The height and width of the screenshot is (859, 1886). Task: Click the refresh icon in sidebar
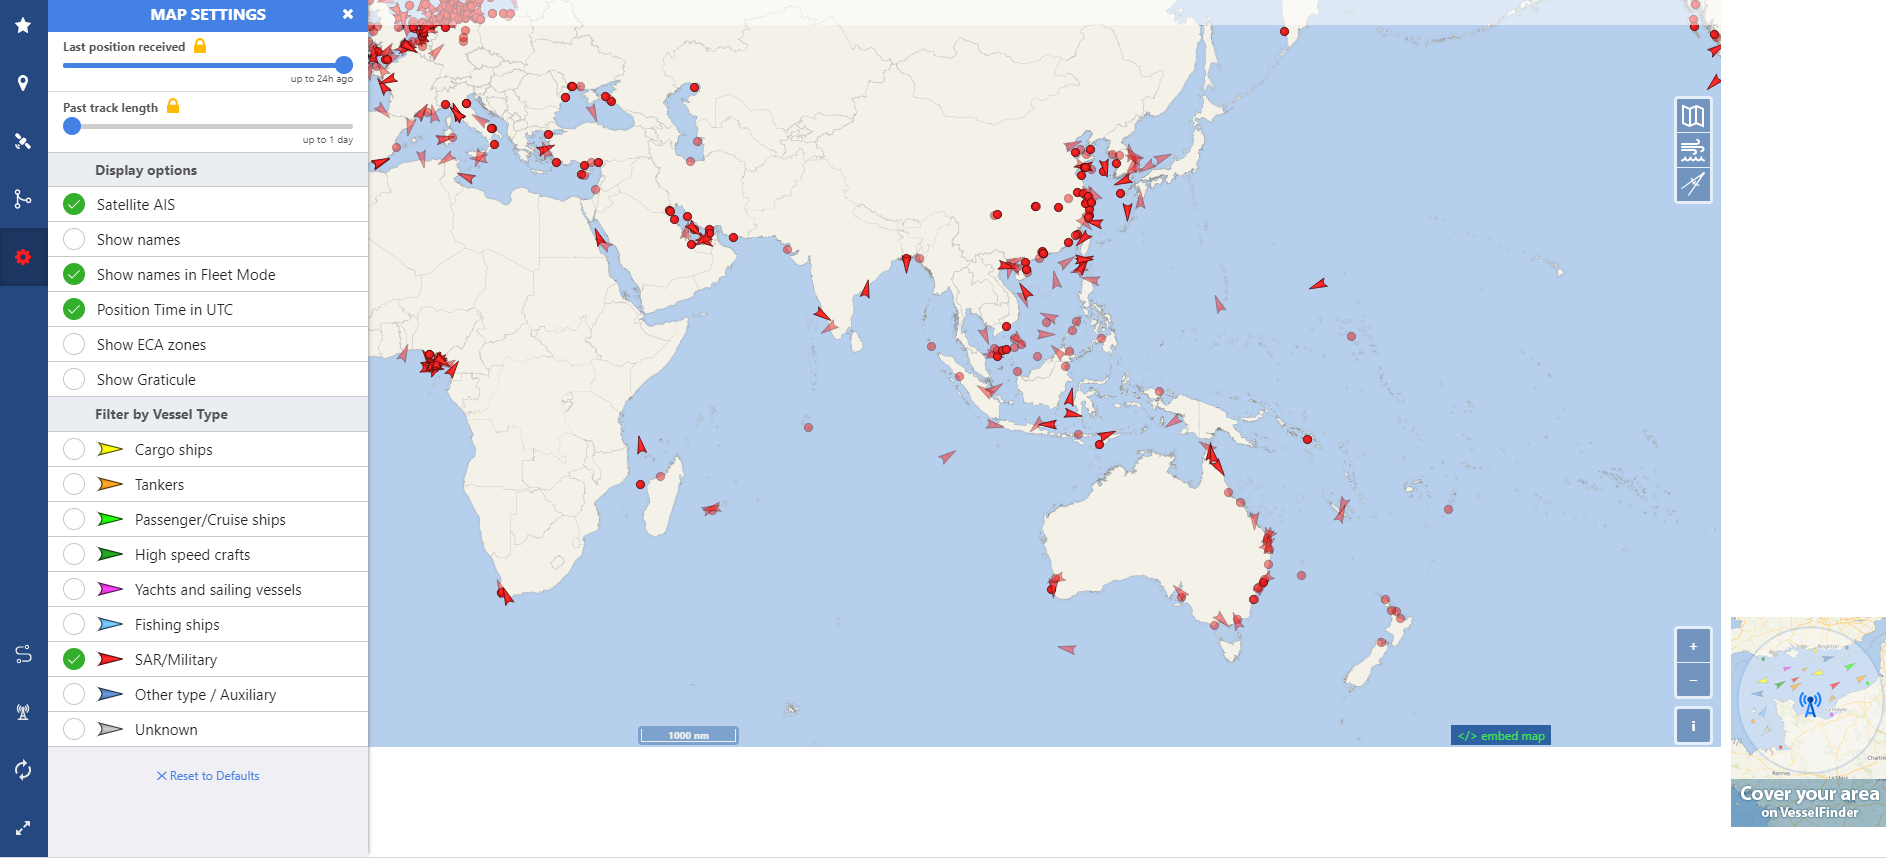pos(23,770)
